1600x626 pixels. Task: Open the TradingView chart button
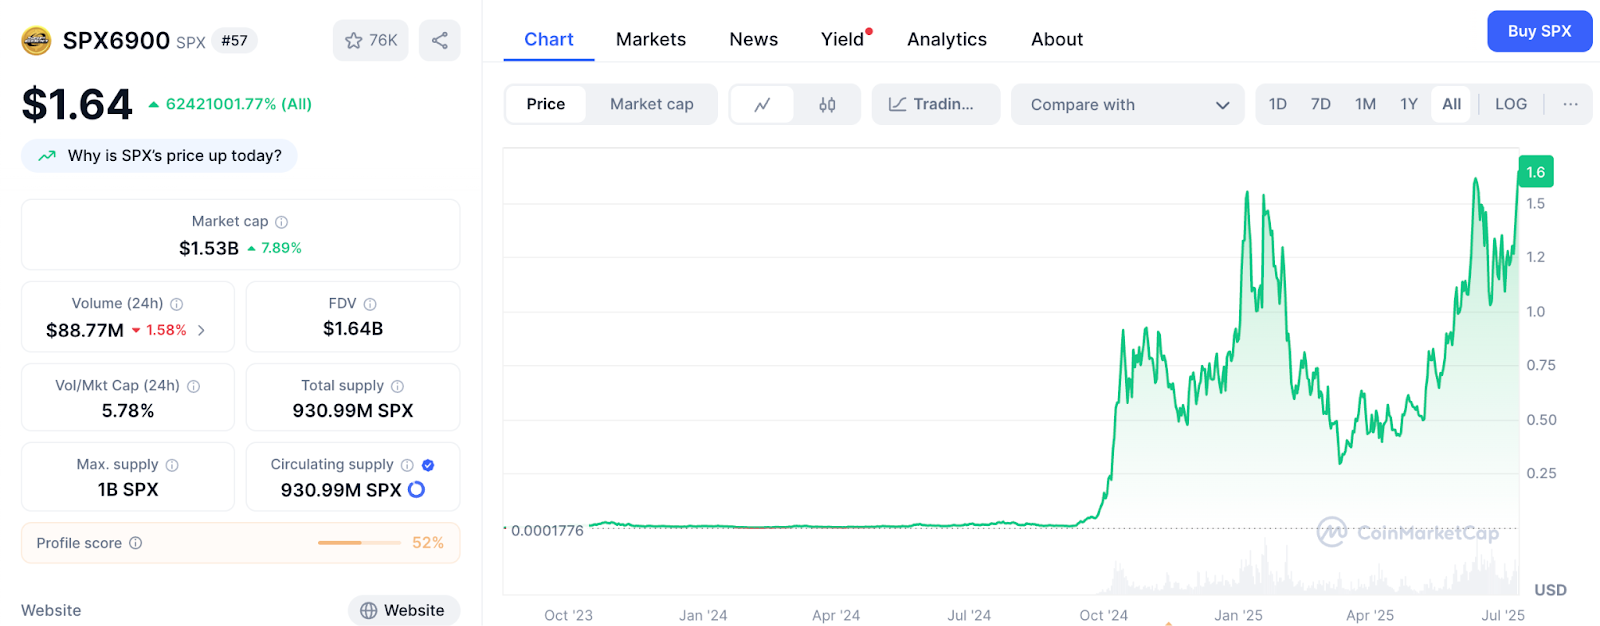936,104
